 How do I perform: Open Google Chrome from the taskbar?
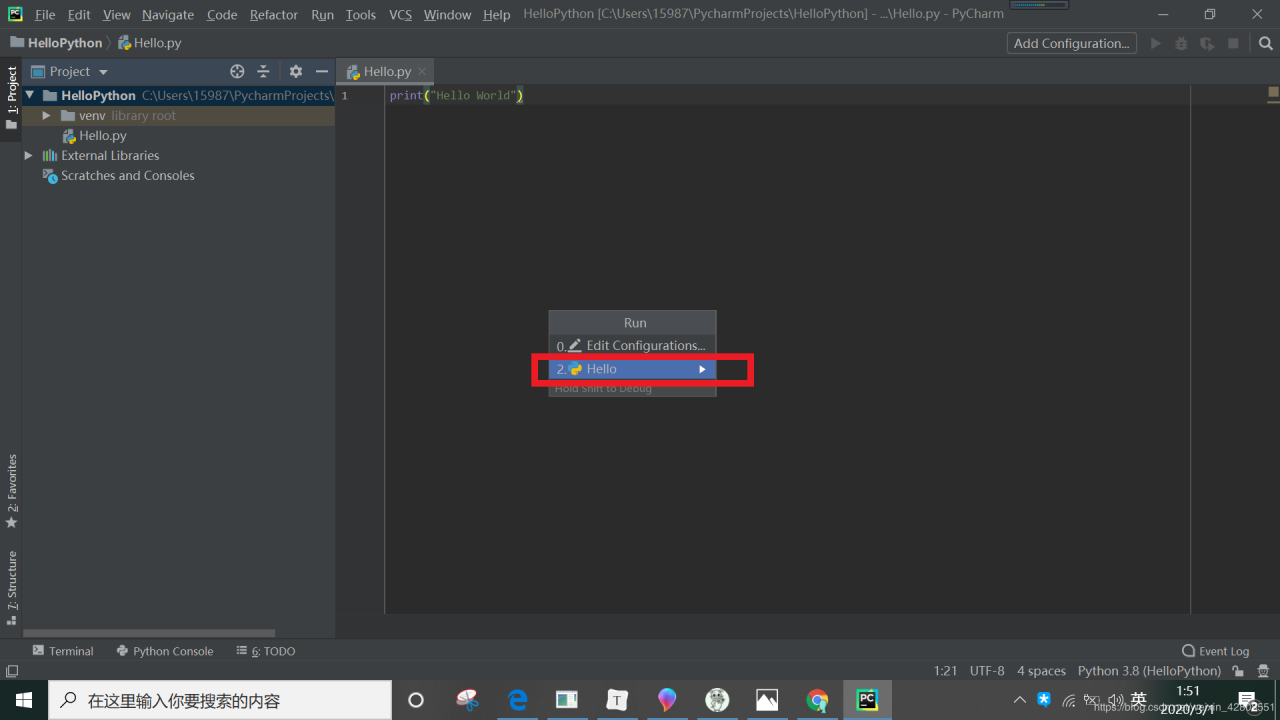pyautogui.click(x=817, y=700)
